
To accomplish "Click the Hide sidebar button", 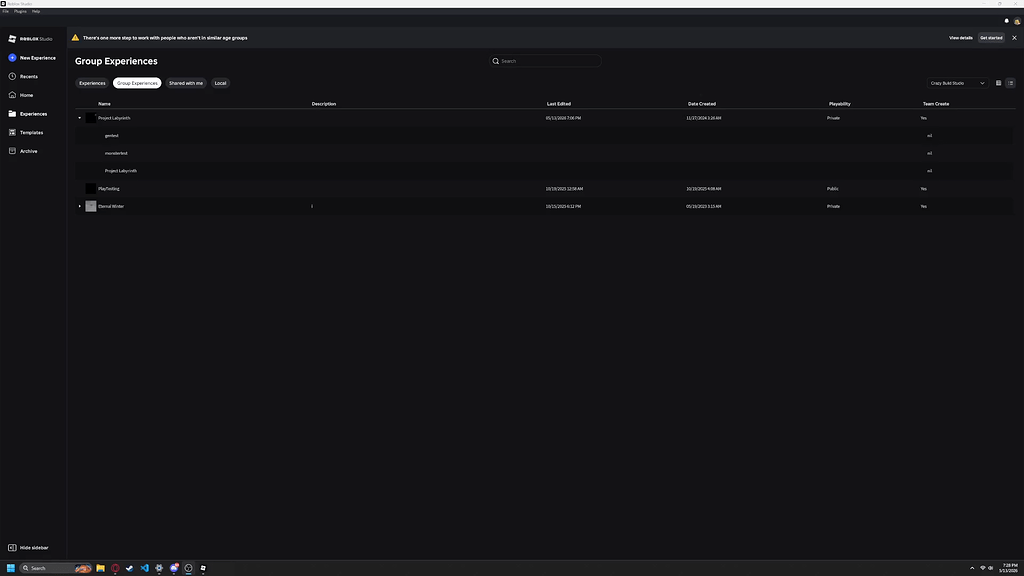I will point(28,548).
